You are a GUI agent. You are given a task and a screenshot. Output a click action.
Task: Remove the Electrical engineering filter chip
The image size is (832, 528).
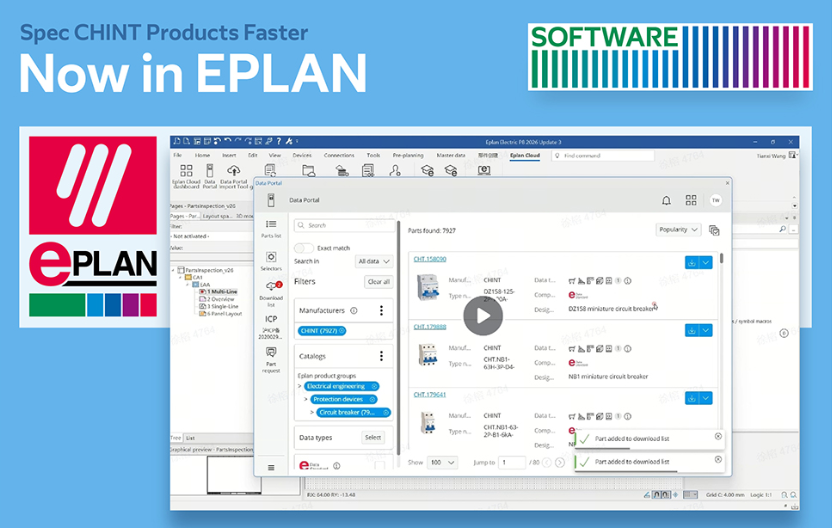coord(374,386)
